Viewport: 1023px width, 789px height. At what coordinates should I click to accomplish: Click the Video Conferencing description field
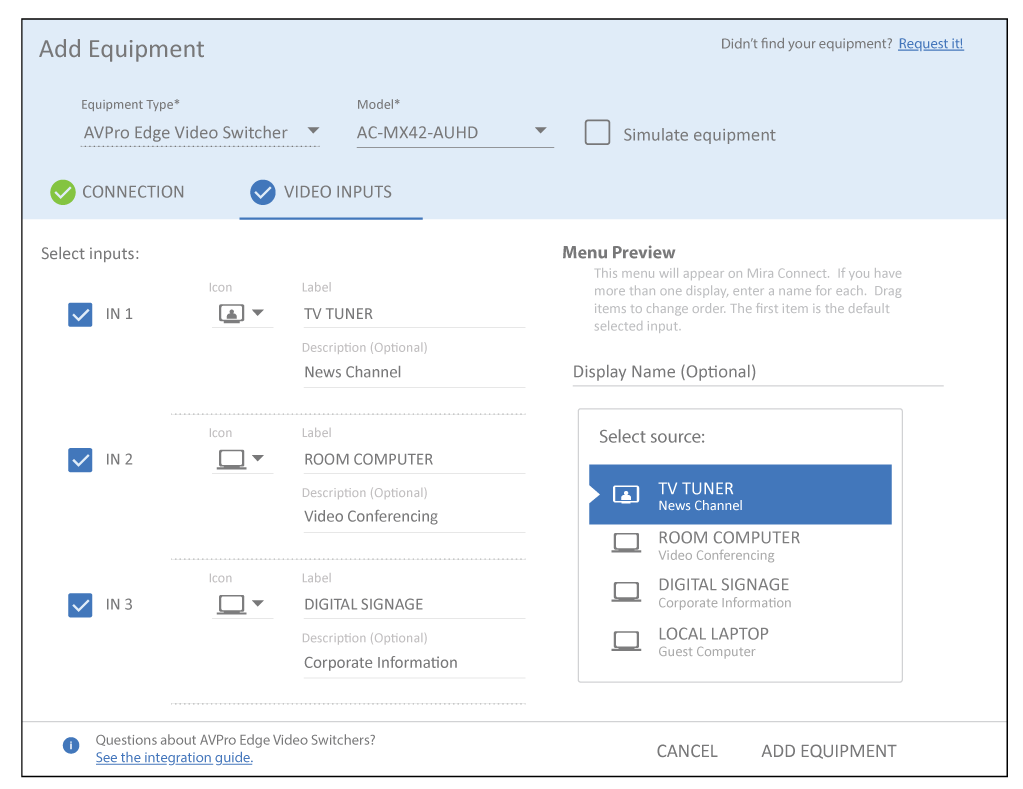tap(414, 517)
